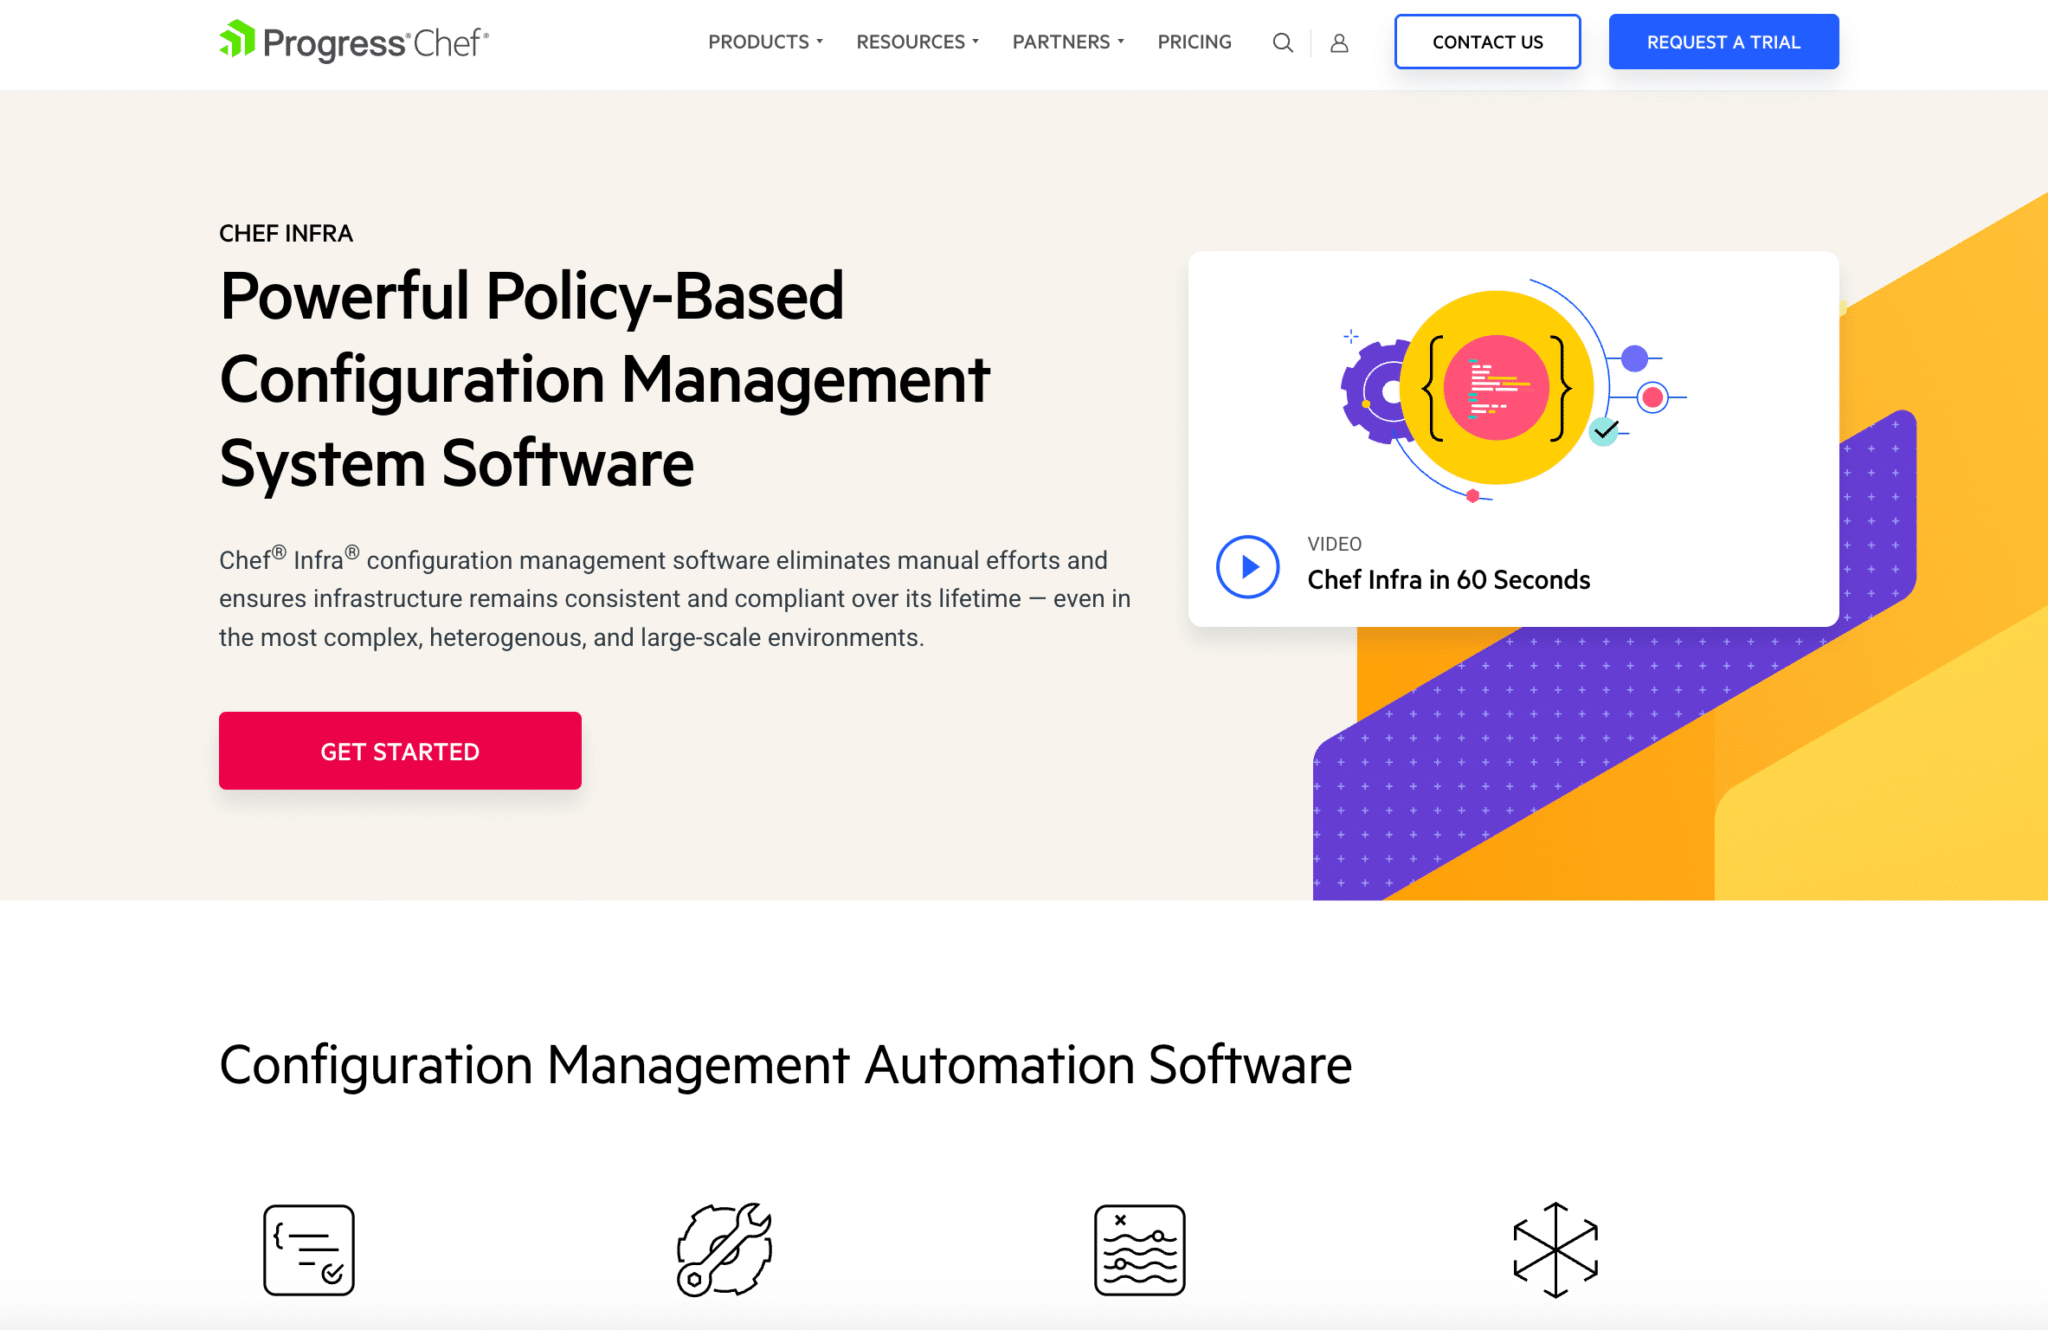Select the policy-as-code braces document icon
2048x1330 pixels.
click(309, 1249)
